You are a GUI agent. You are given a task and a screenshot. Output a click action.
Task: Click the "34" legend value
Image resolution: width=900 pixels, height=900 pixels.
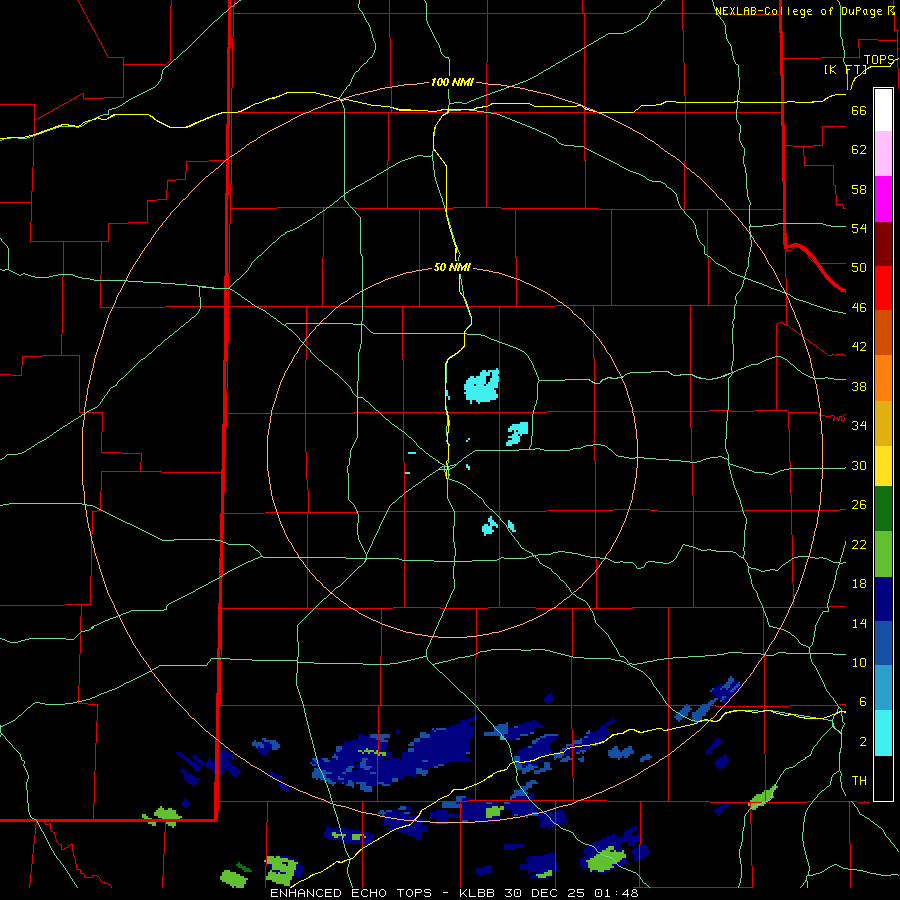859,425
